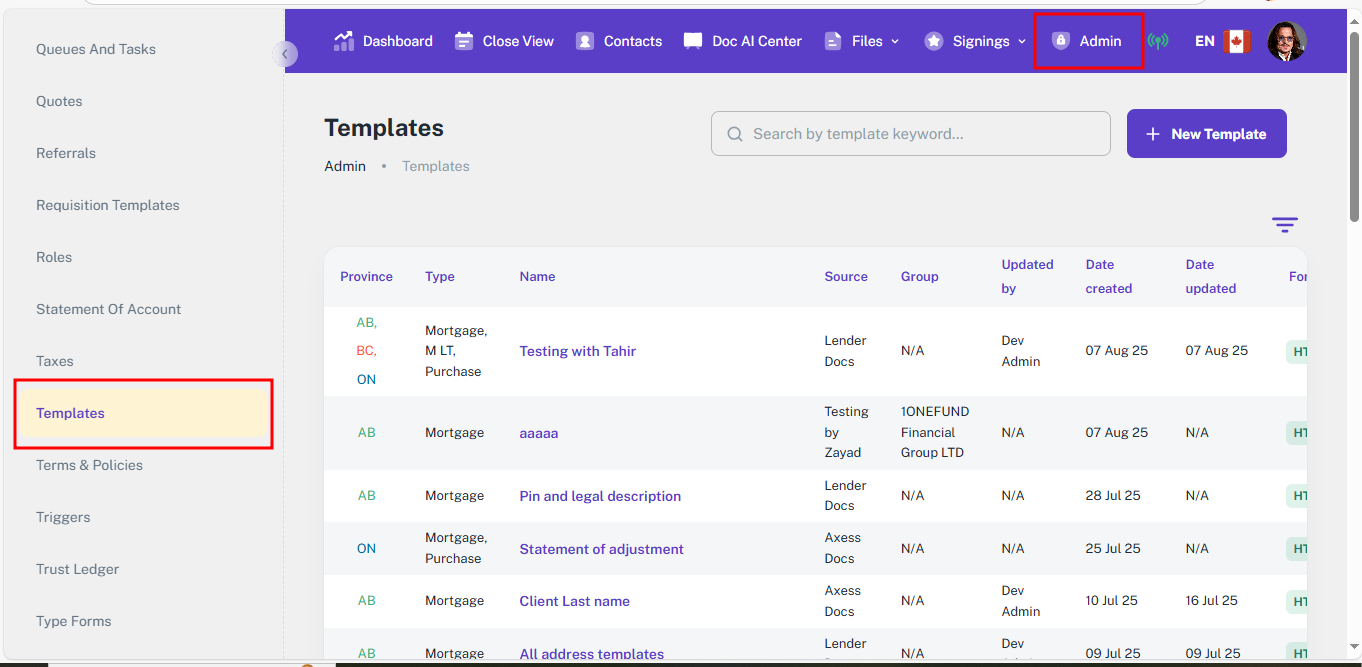Open the filter icon above table
Screen dimensions: 1362x667
1285,225
